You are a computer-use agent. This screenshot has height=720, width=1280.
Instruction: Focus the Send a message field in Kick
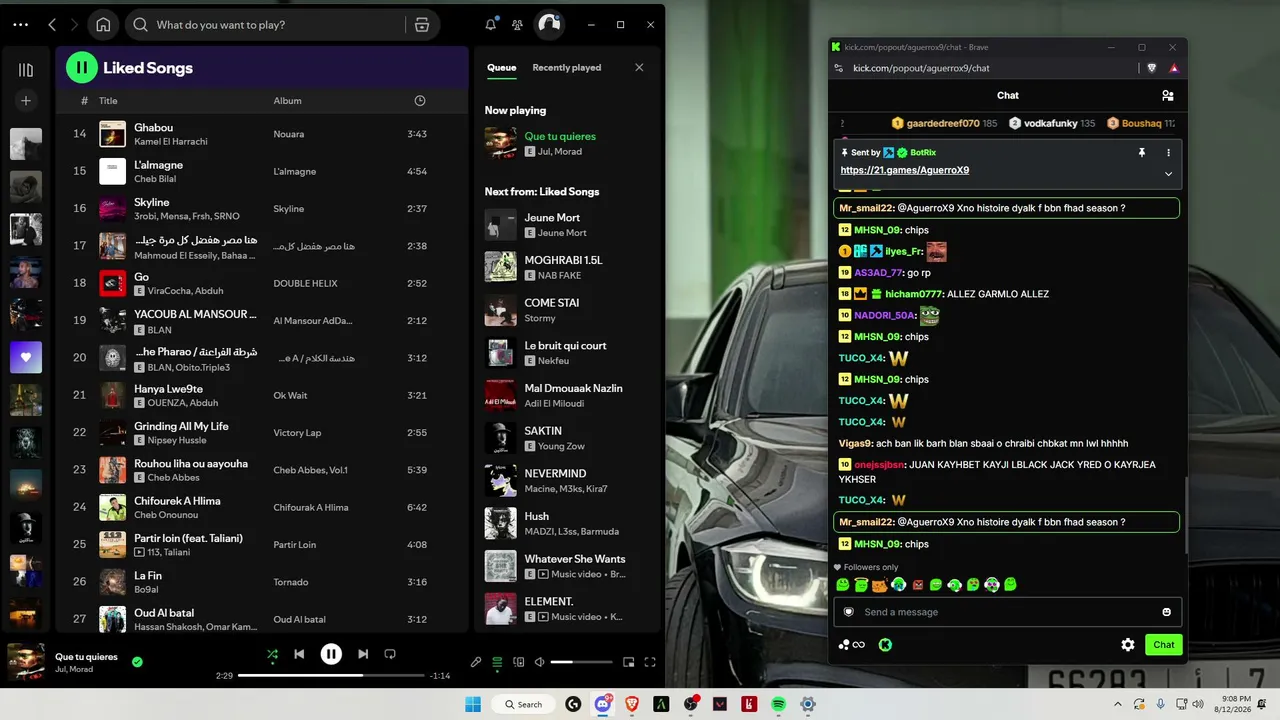tap(1008, 612)
